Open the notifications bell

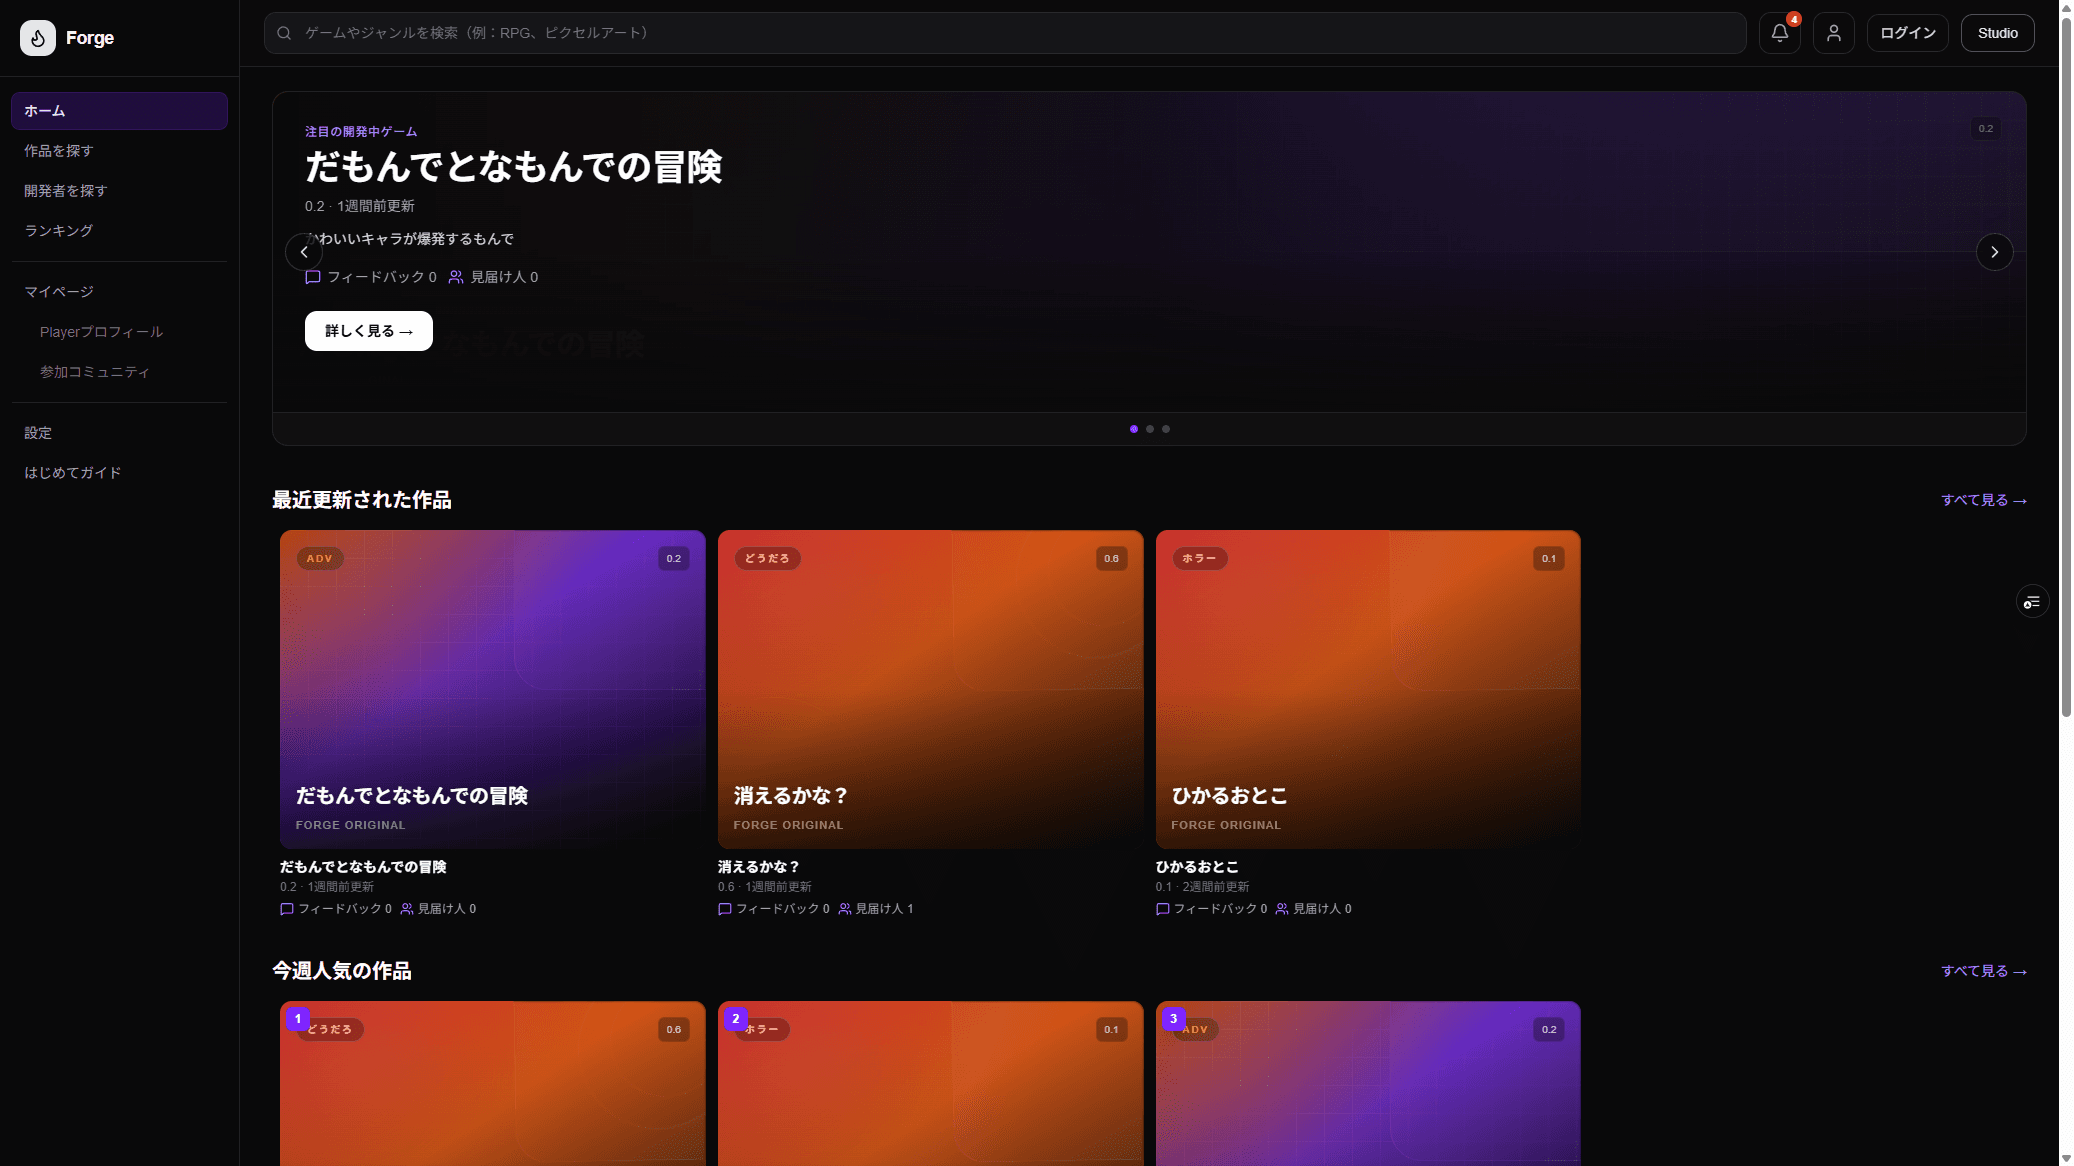click(x=1780, y=33)
